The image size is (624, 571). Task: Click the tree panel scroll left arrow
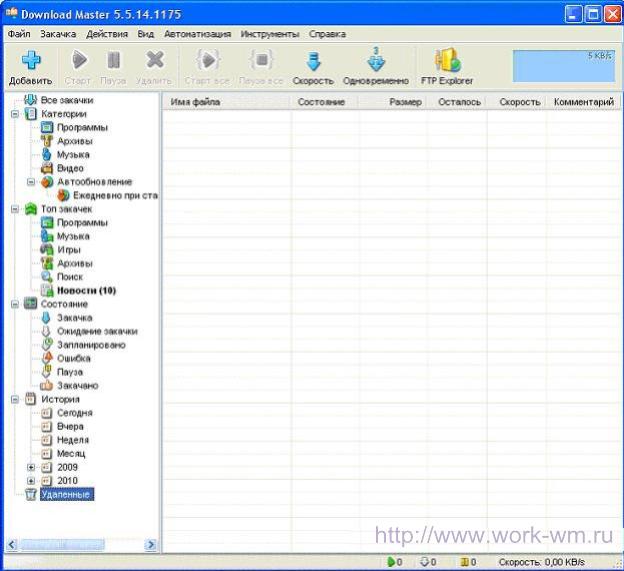pyautogui.click(x=12, y=544)
